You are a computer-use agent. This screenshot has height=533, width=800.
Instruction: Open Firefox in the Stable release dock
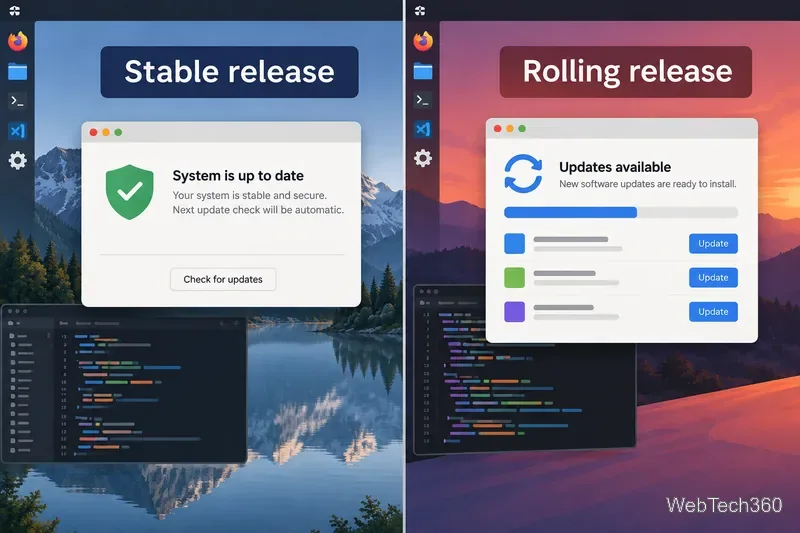pos(18,41)
